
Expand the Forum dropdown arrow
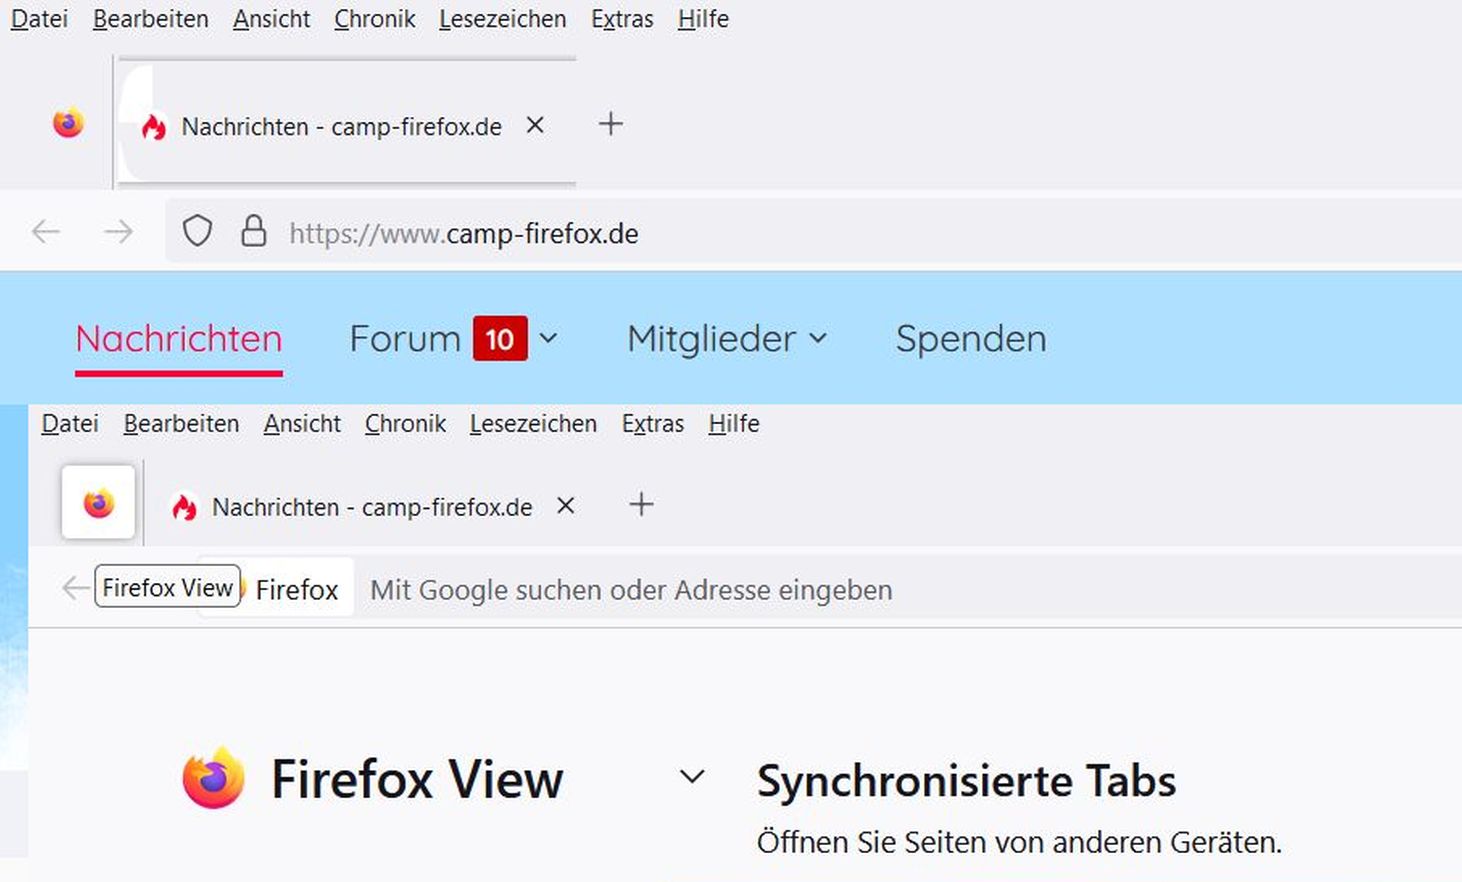(x=548, y=338)
